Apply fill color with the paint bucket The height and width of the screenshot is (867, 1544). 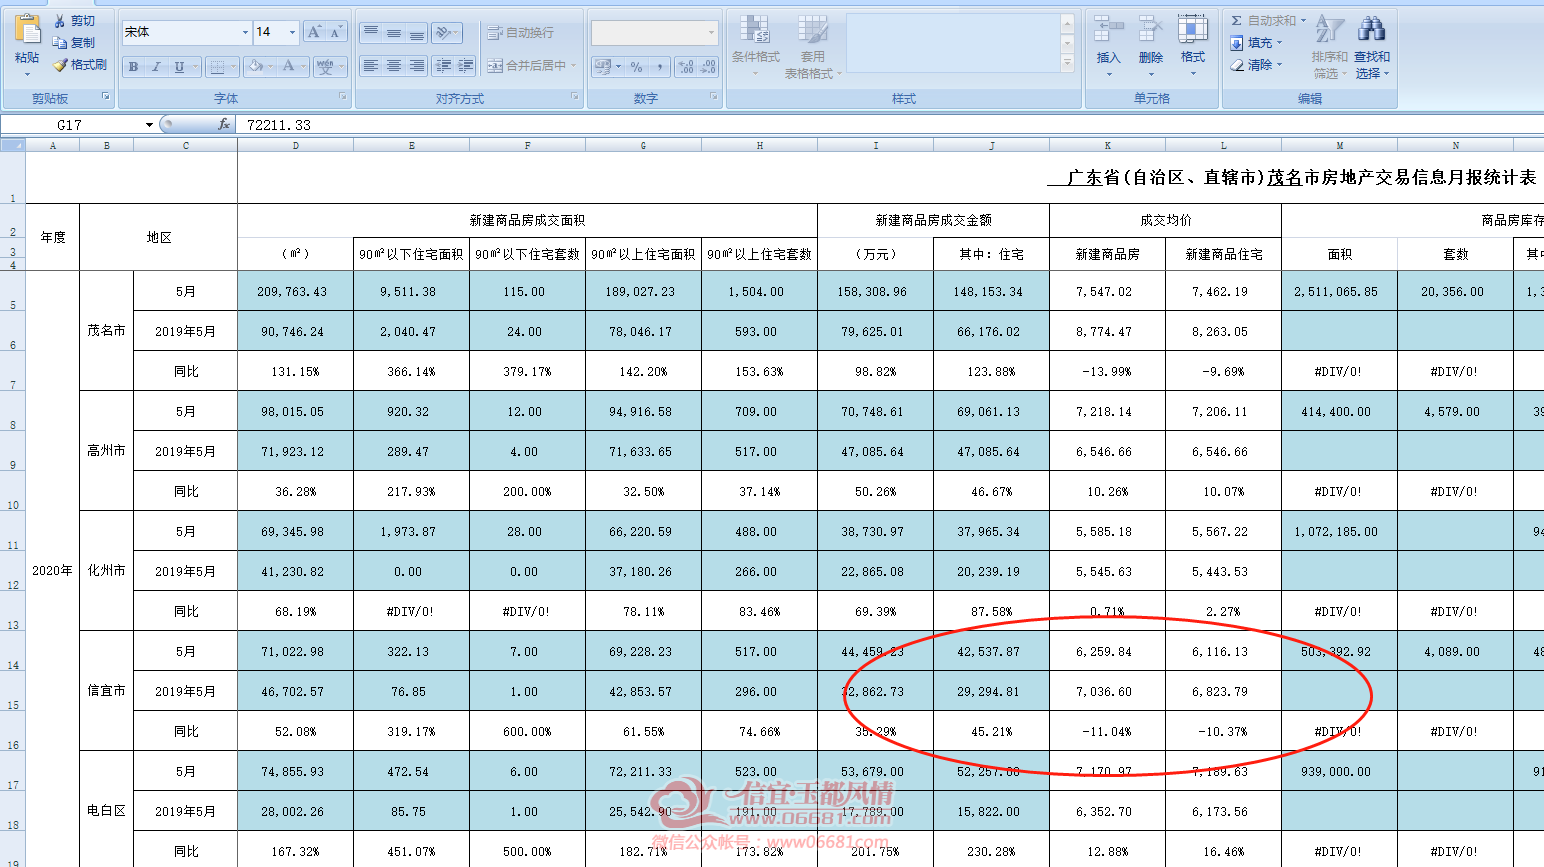255,67
